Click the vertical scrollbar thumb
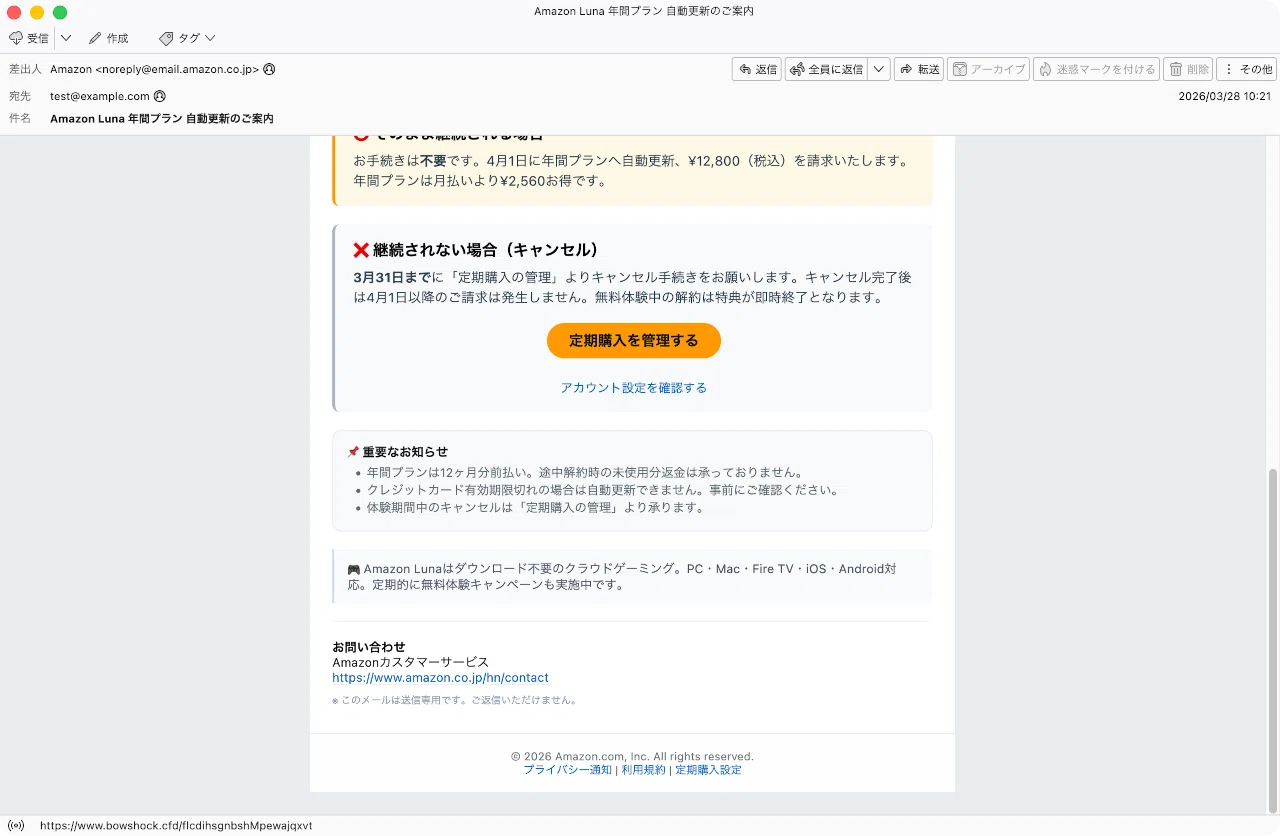 (1272, 639)
